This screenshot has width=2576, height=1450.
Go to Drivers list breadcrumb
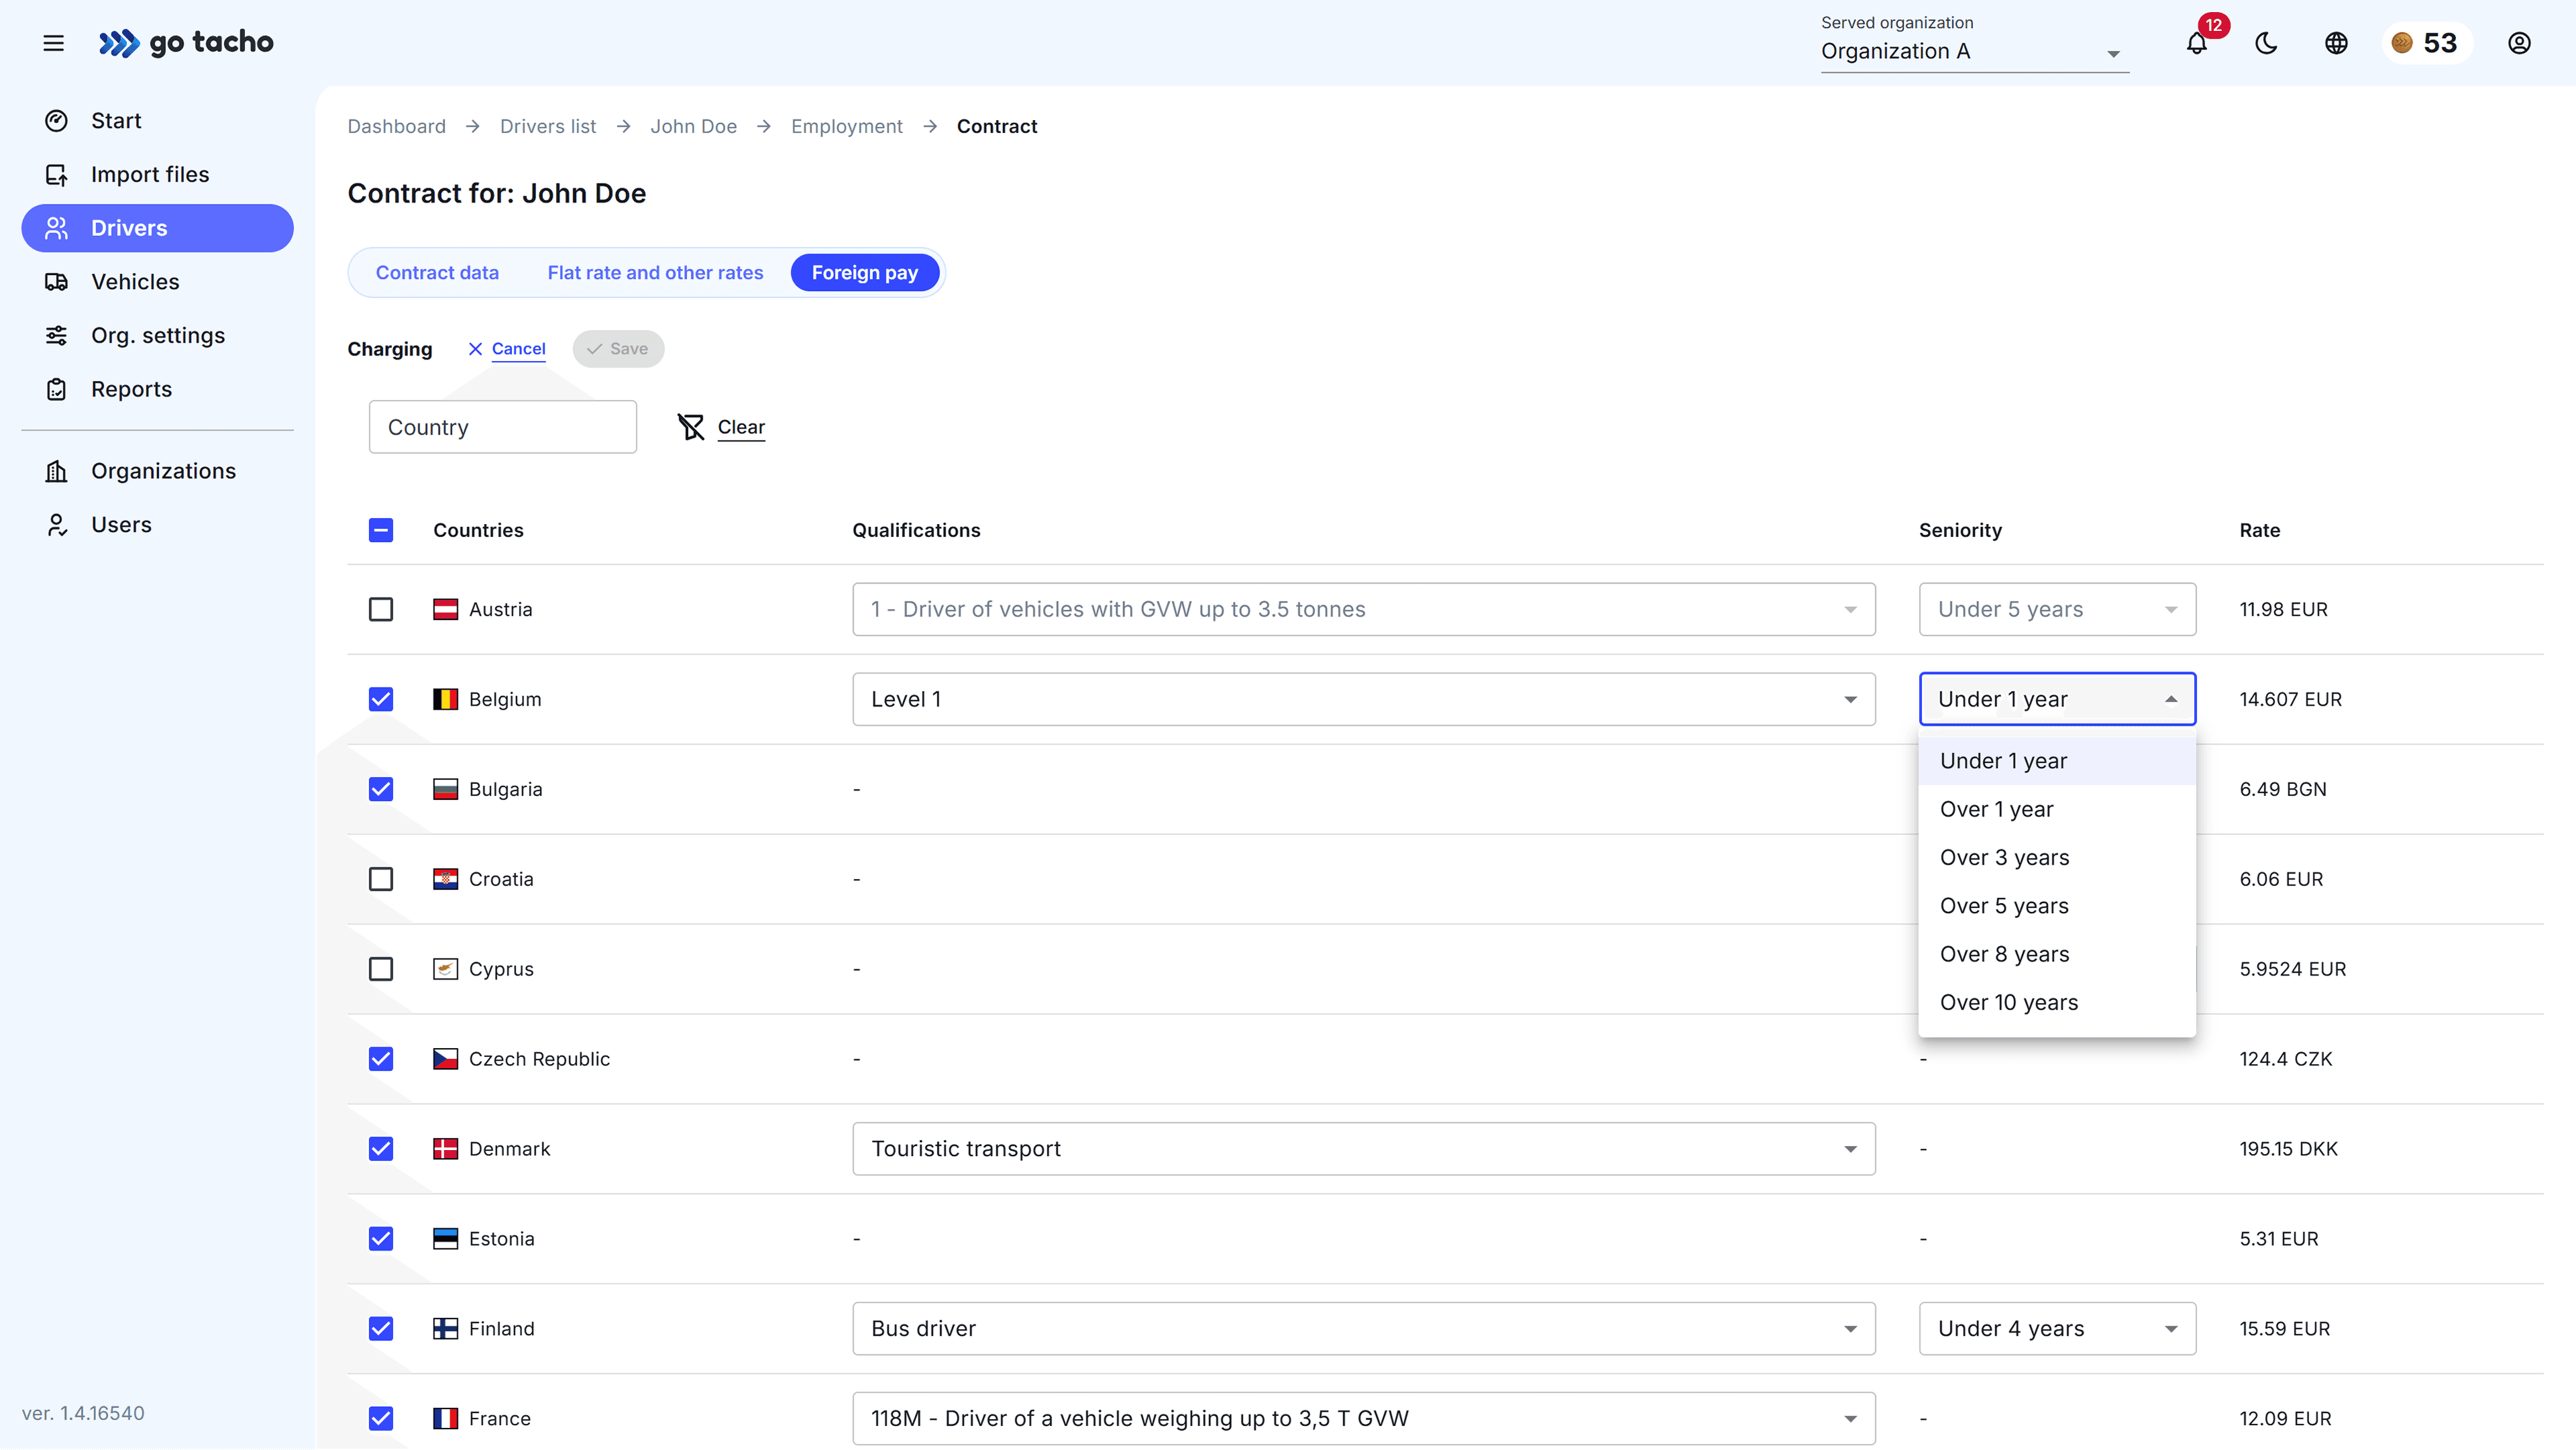(548, 126)
